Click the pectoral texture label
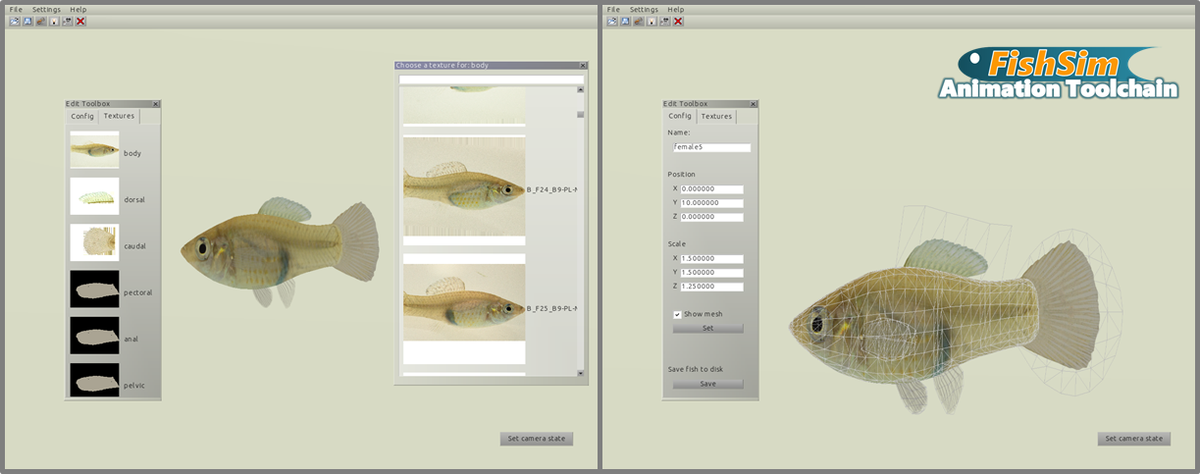Screen dimensions: 1200x474 click(138, 292)
